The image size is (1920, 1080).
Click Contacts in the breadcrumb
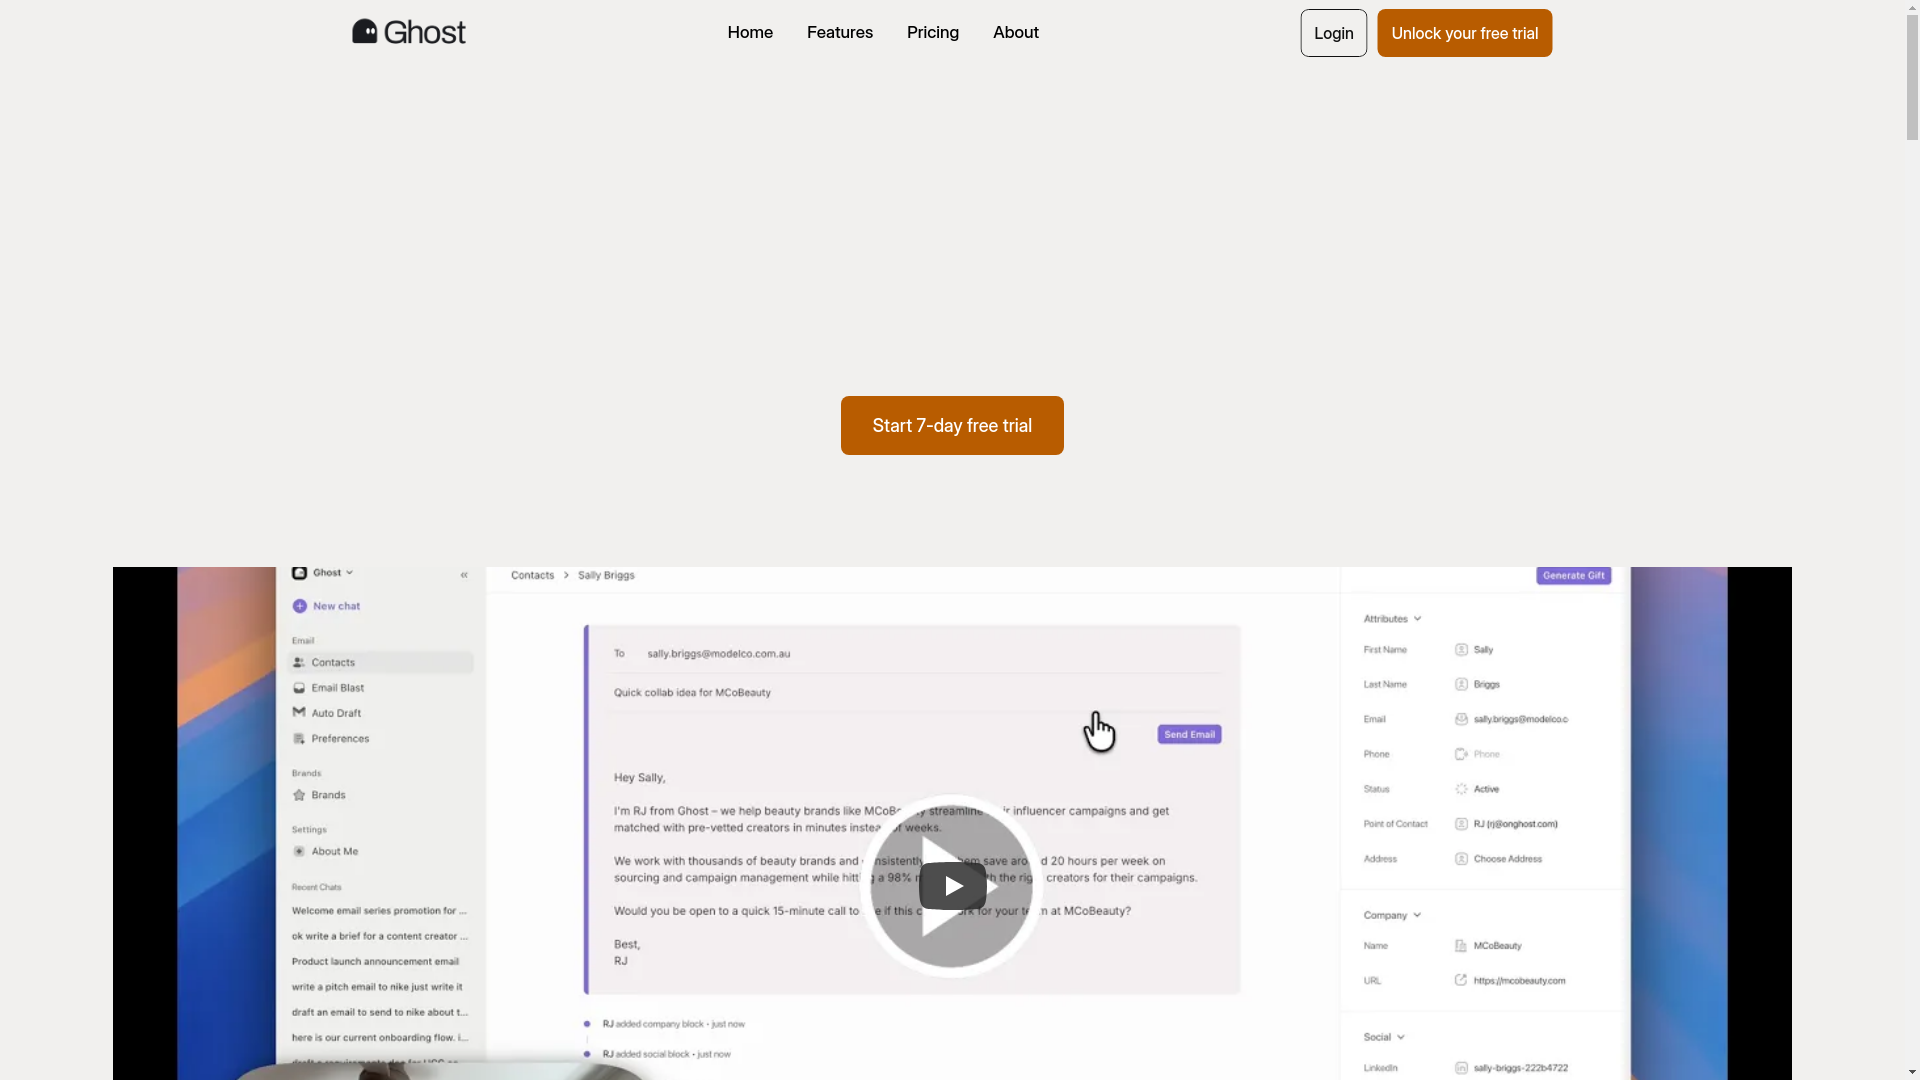[532, 575]
